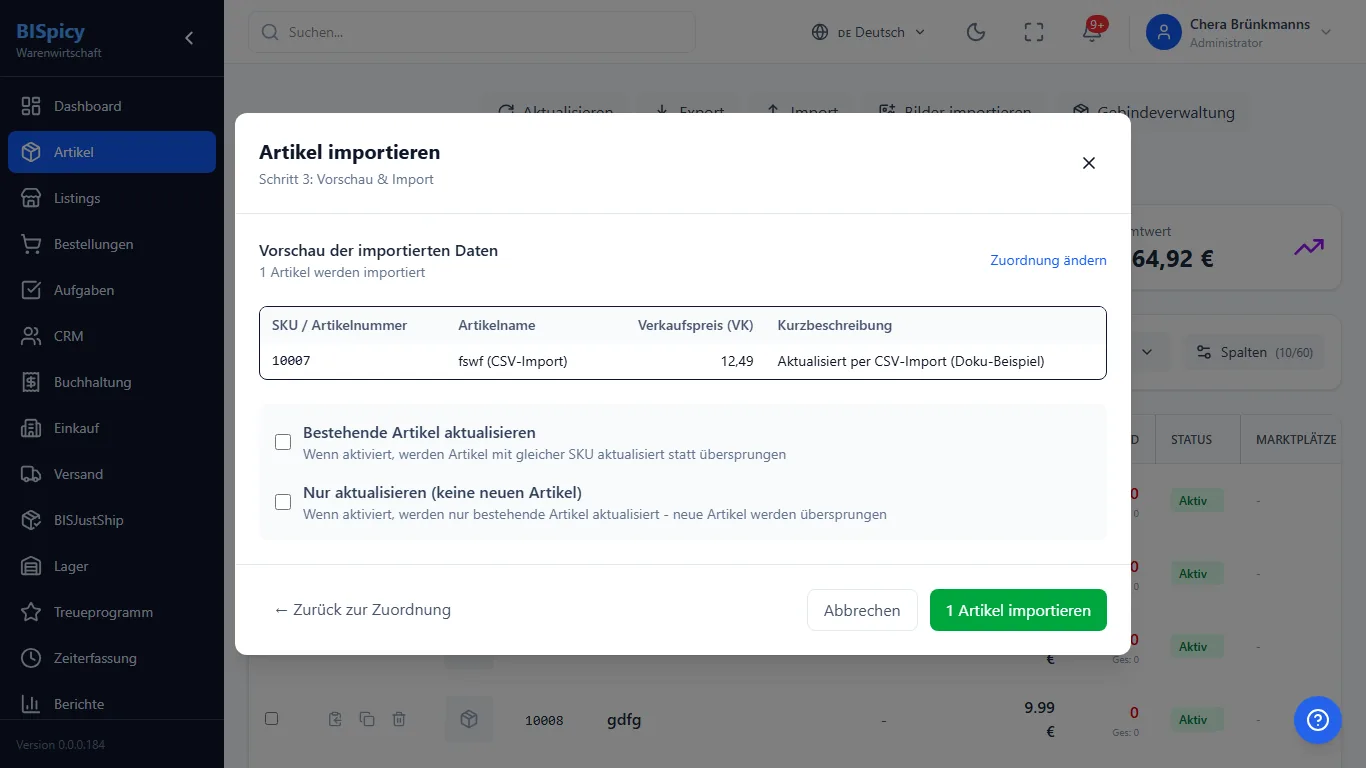
Task: Toggle fullscreen mode icon
Action: point(1034,32)
